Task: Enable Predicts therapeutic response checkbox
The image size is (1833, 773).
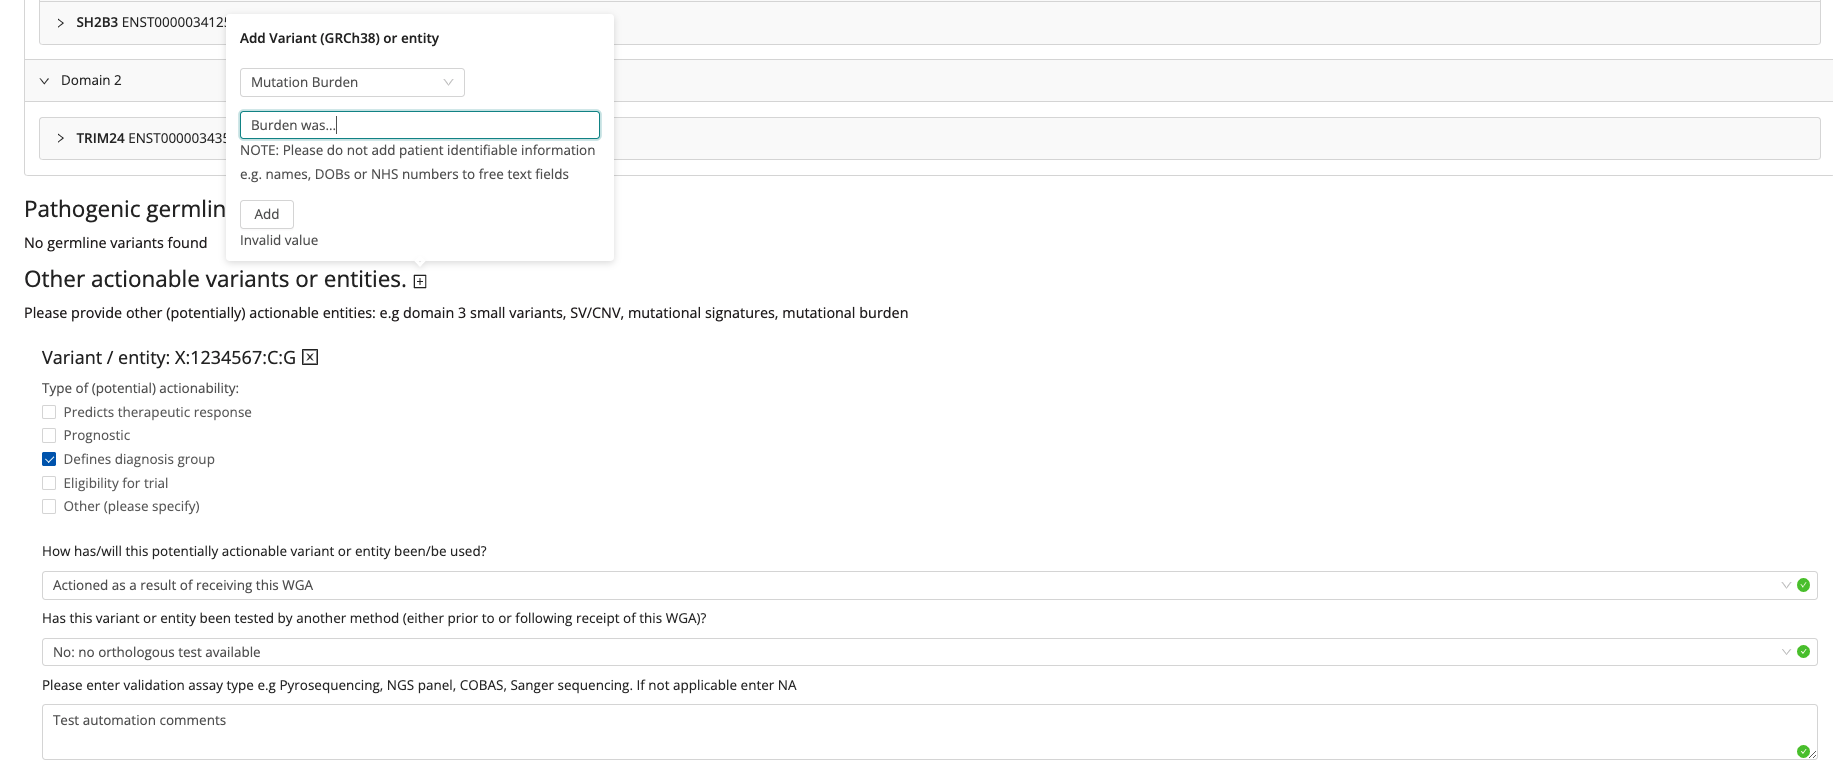Action: pyautogui.click(x=49, y=412)
